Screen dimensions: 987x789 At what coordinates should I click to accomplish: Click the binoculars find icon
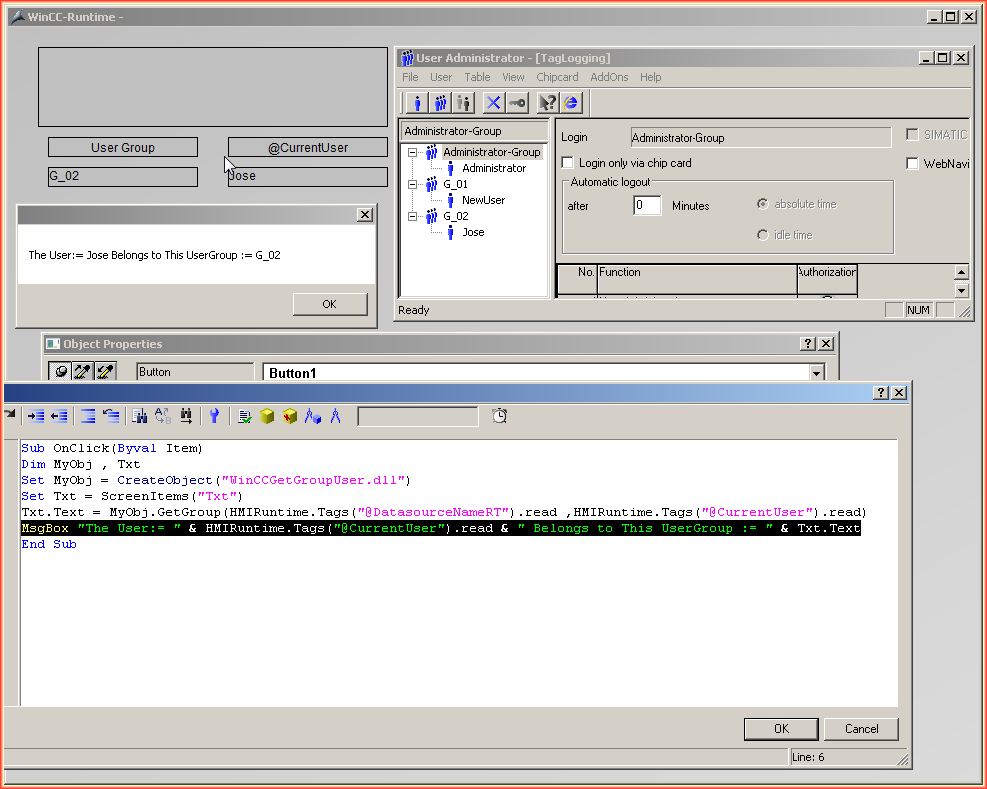tap(140, 416)
